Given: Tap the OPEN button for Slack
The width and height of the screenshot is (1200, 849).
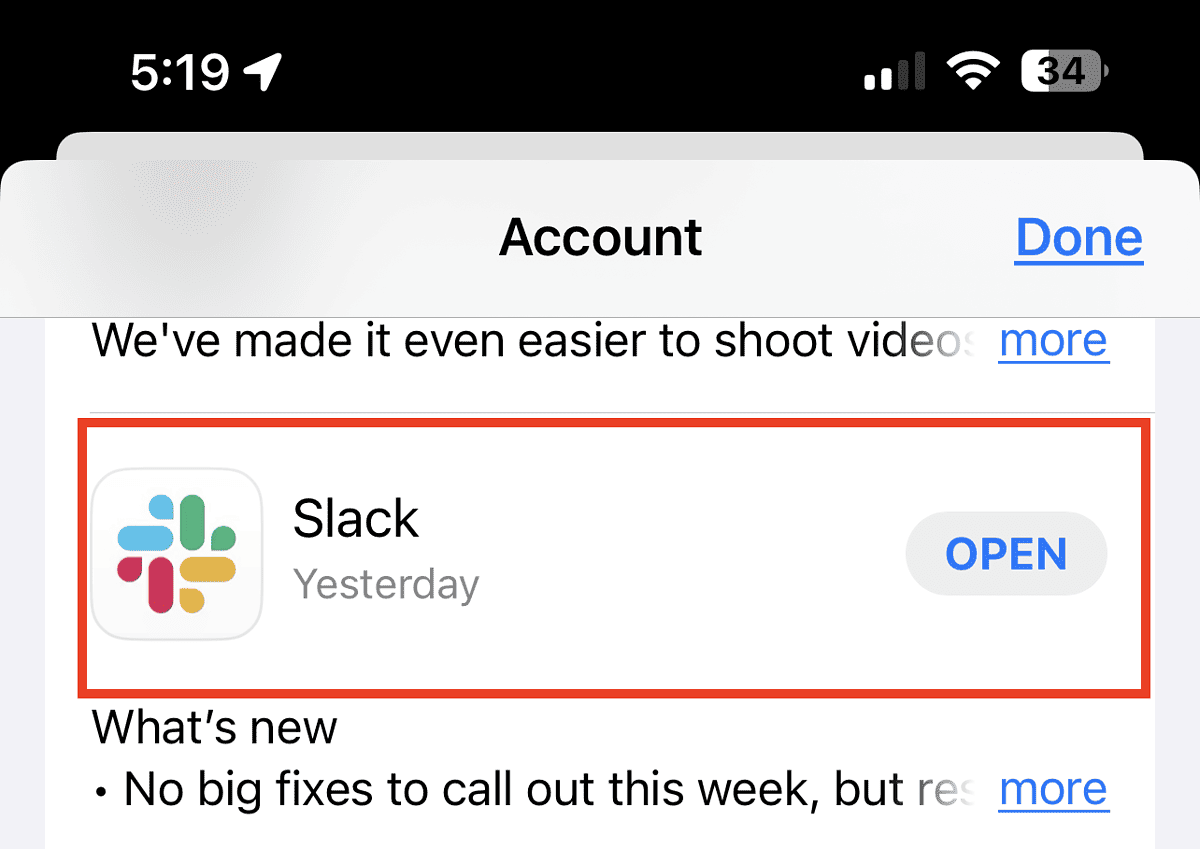Looking at the screenshot, I should (x=1006, y=553).
